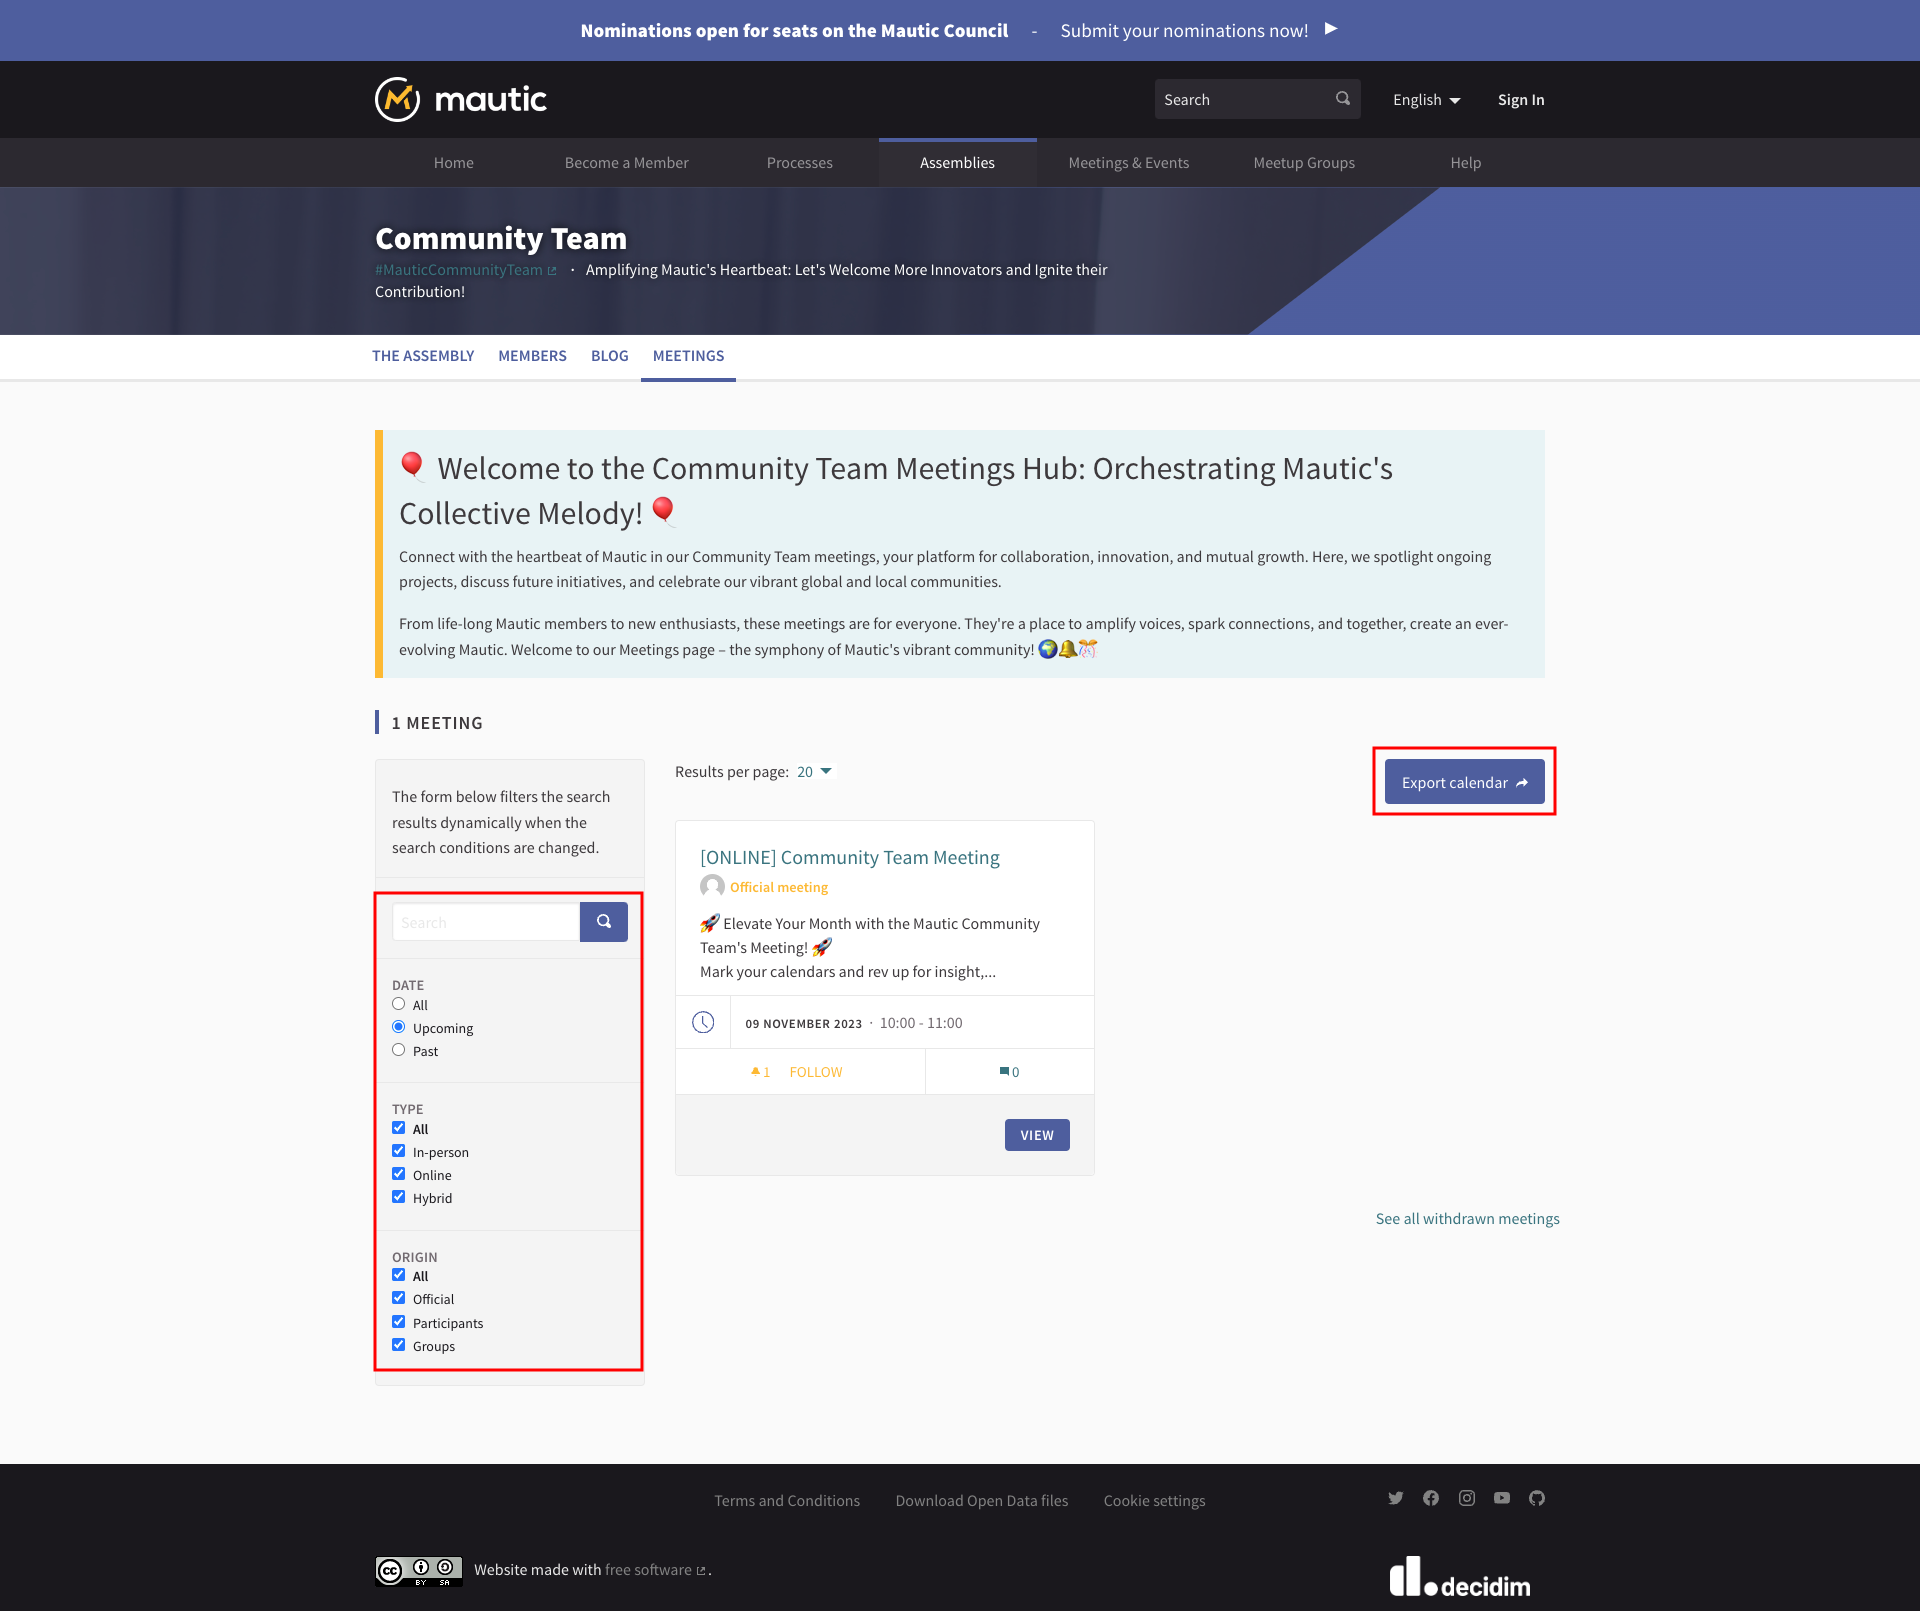1920x1612 pixels.
Task: Uncheck the Participants origin checkbox
Action: click(399, 1322)
